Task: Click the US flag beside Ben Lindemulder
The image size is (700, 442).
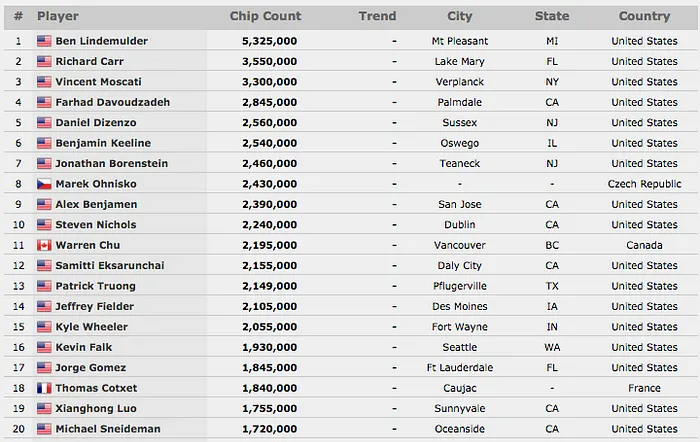Action: [44, 41]
